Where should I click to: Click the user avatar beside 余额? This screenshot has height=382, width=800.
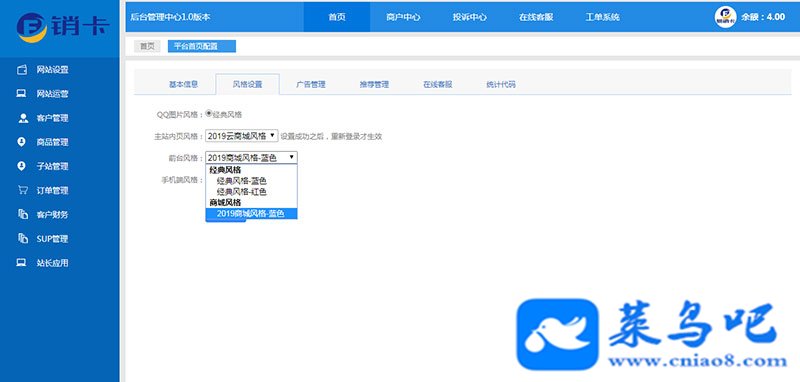tap(725, 17)
